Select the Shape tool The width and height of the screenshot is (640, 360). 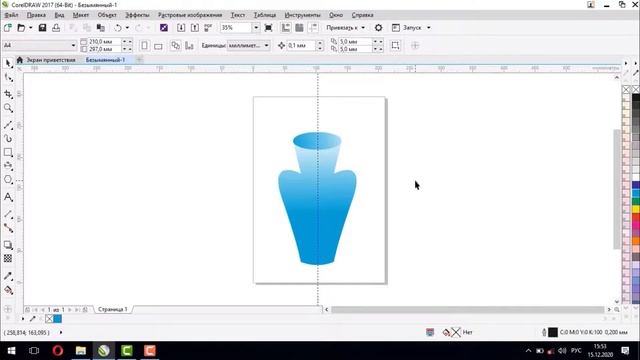click(8, 78)
